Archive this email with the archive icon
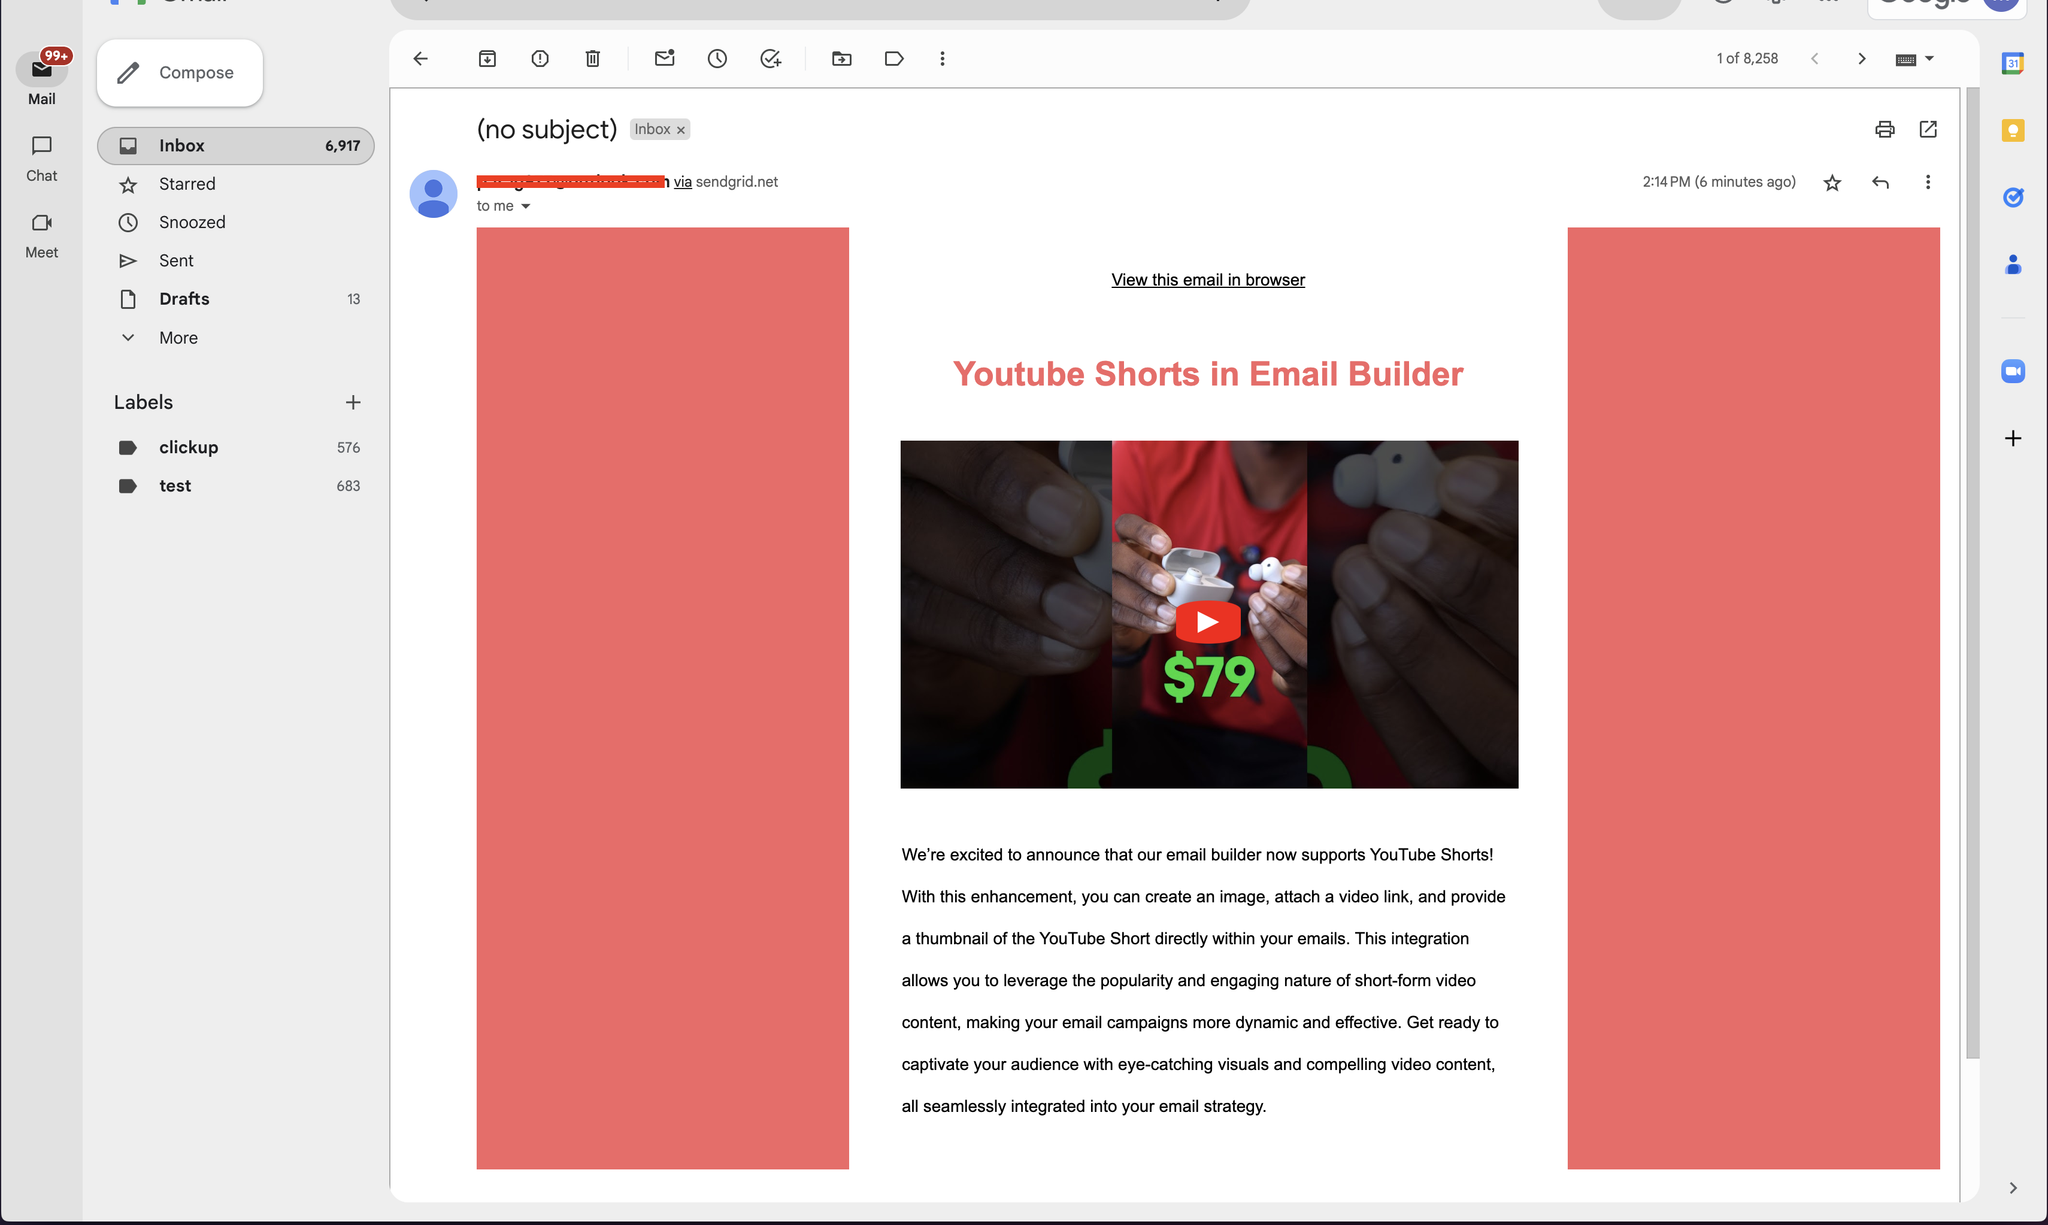Viewport: 2048px width, 1225px height. [487, 59]
